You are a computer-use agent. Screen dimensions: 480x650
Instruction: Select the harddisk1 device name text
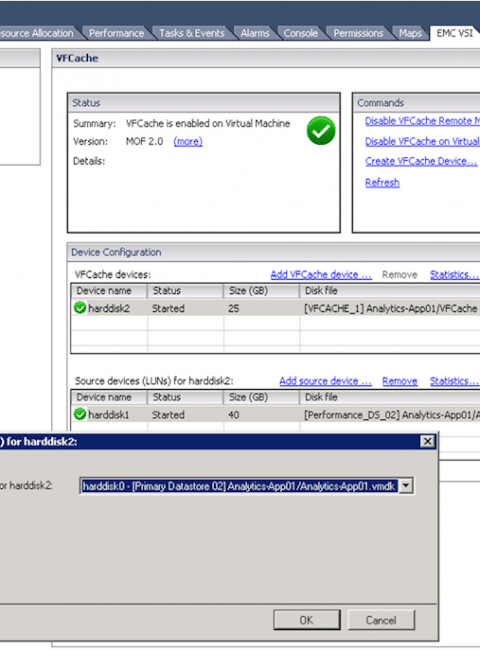(109, 415)
